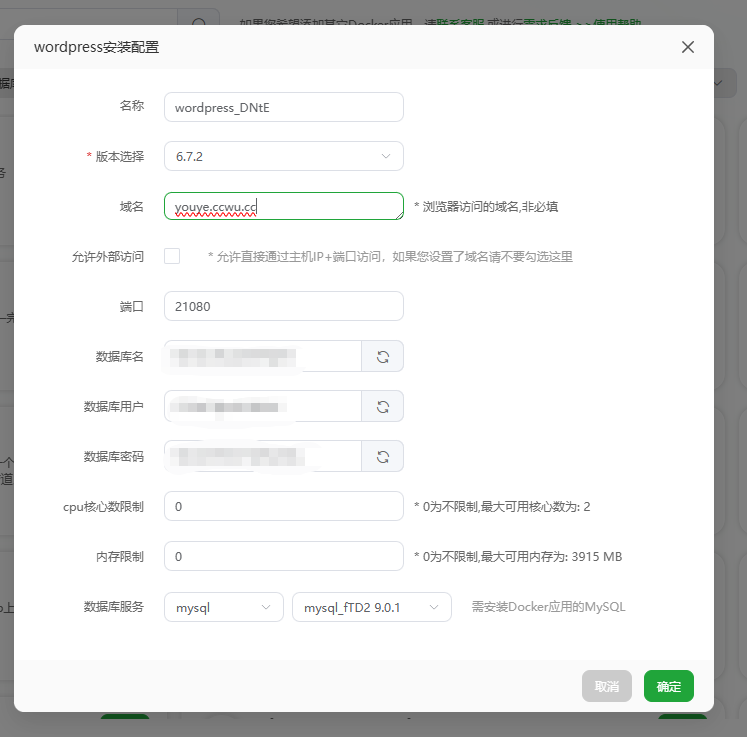The image size is (747, 737).
Task: Click refresh icon beside 数据库名 field
Action: click(382, 356)
